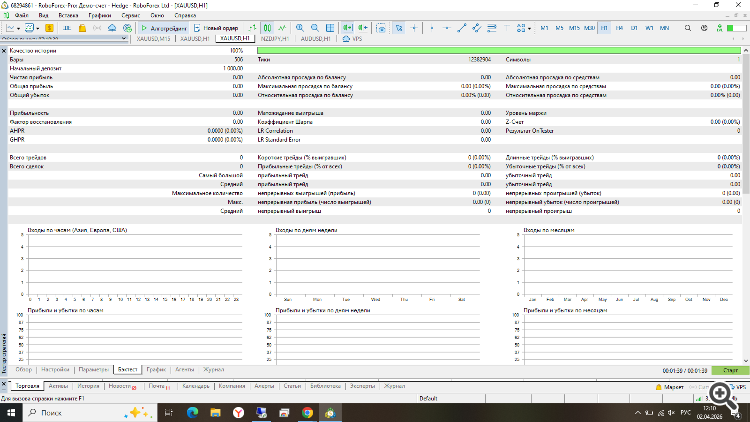
Task: Select the vertical line drawing tool
Action: click(431, 28)
